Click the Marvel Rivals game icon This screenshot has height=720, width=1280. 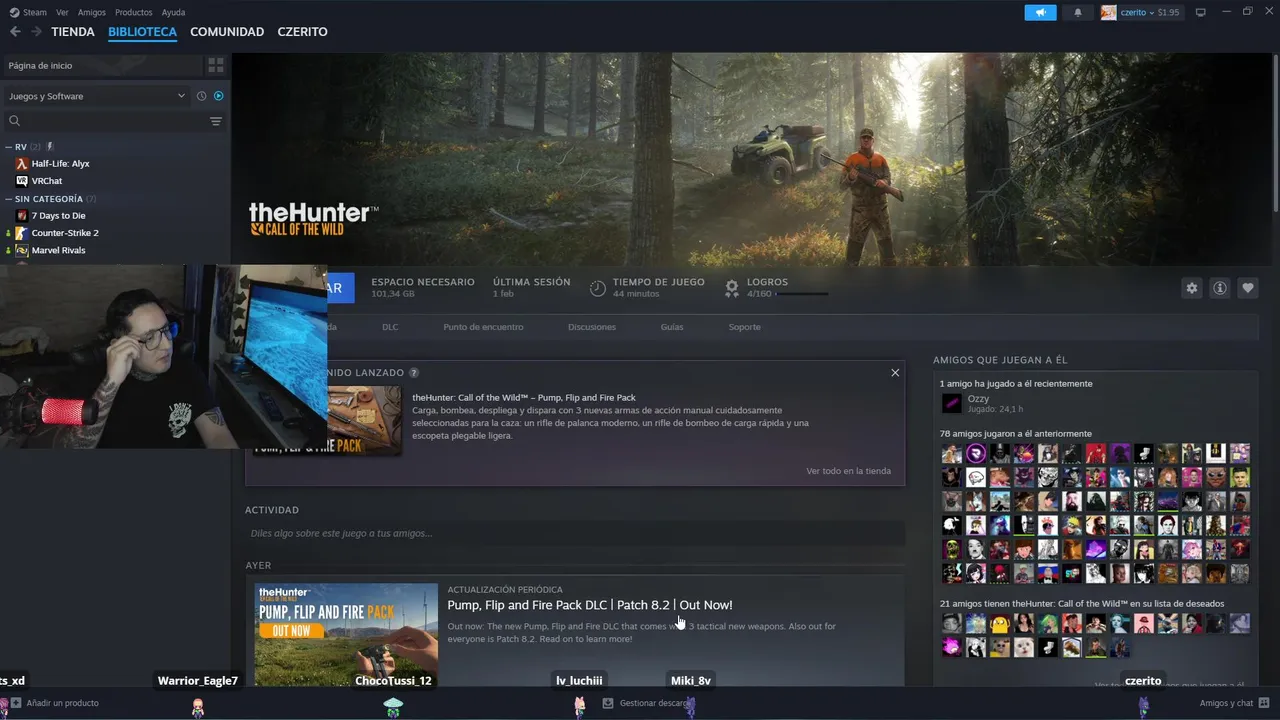pos(22,250)
